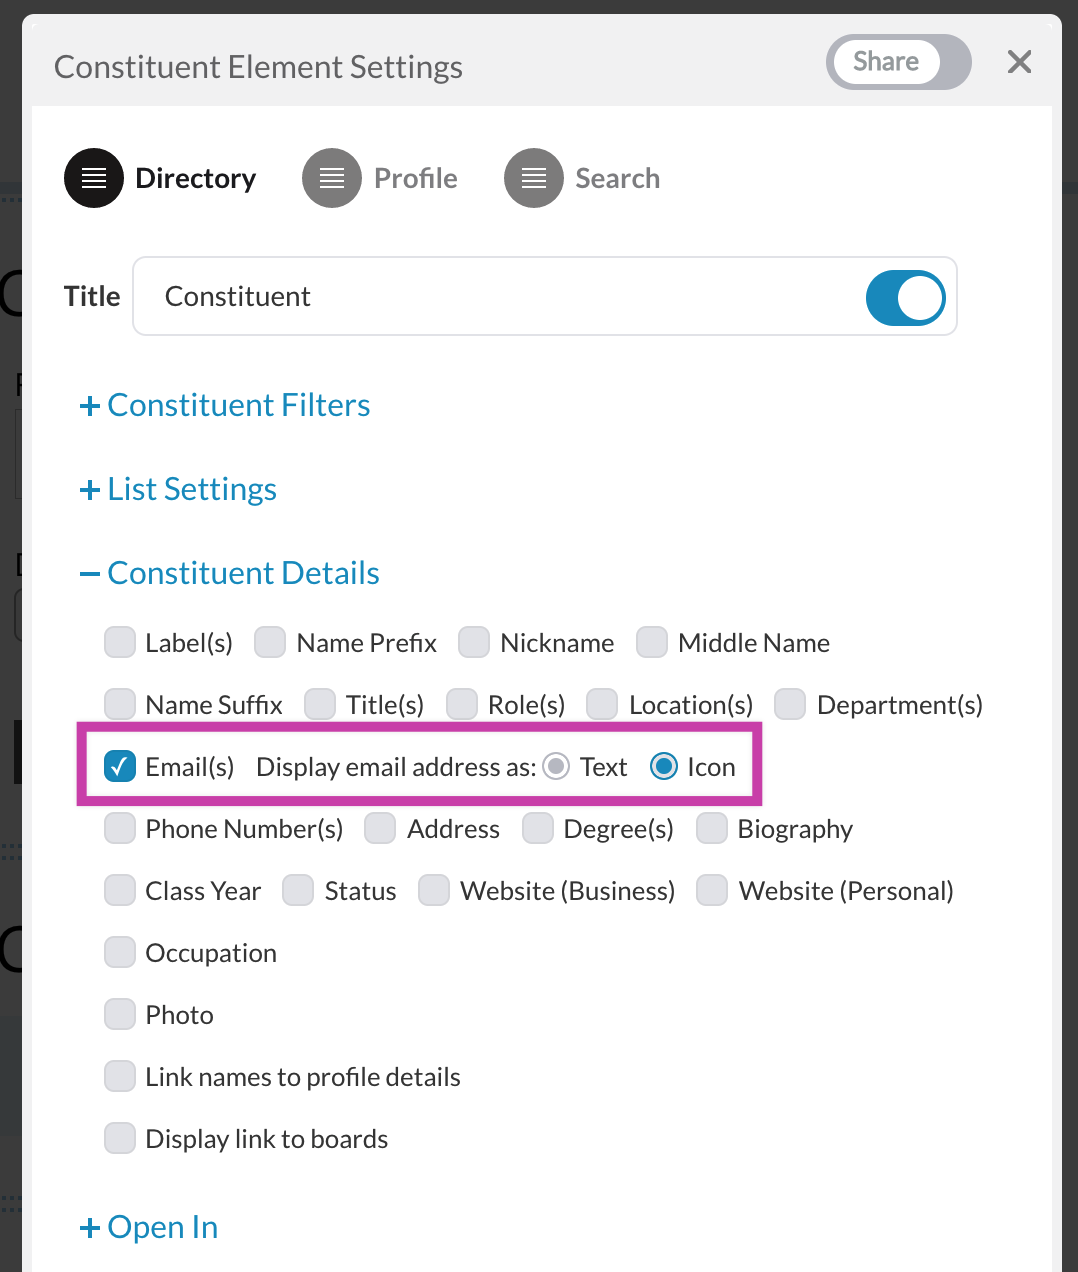Image resolution: width=1078 pixels, height=1272 pixels.
Task: Uncheck the Email(s) checkbox
Action: tap(120, 767)
